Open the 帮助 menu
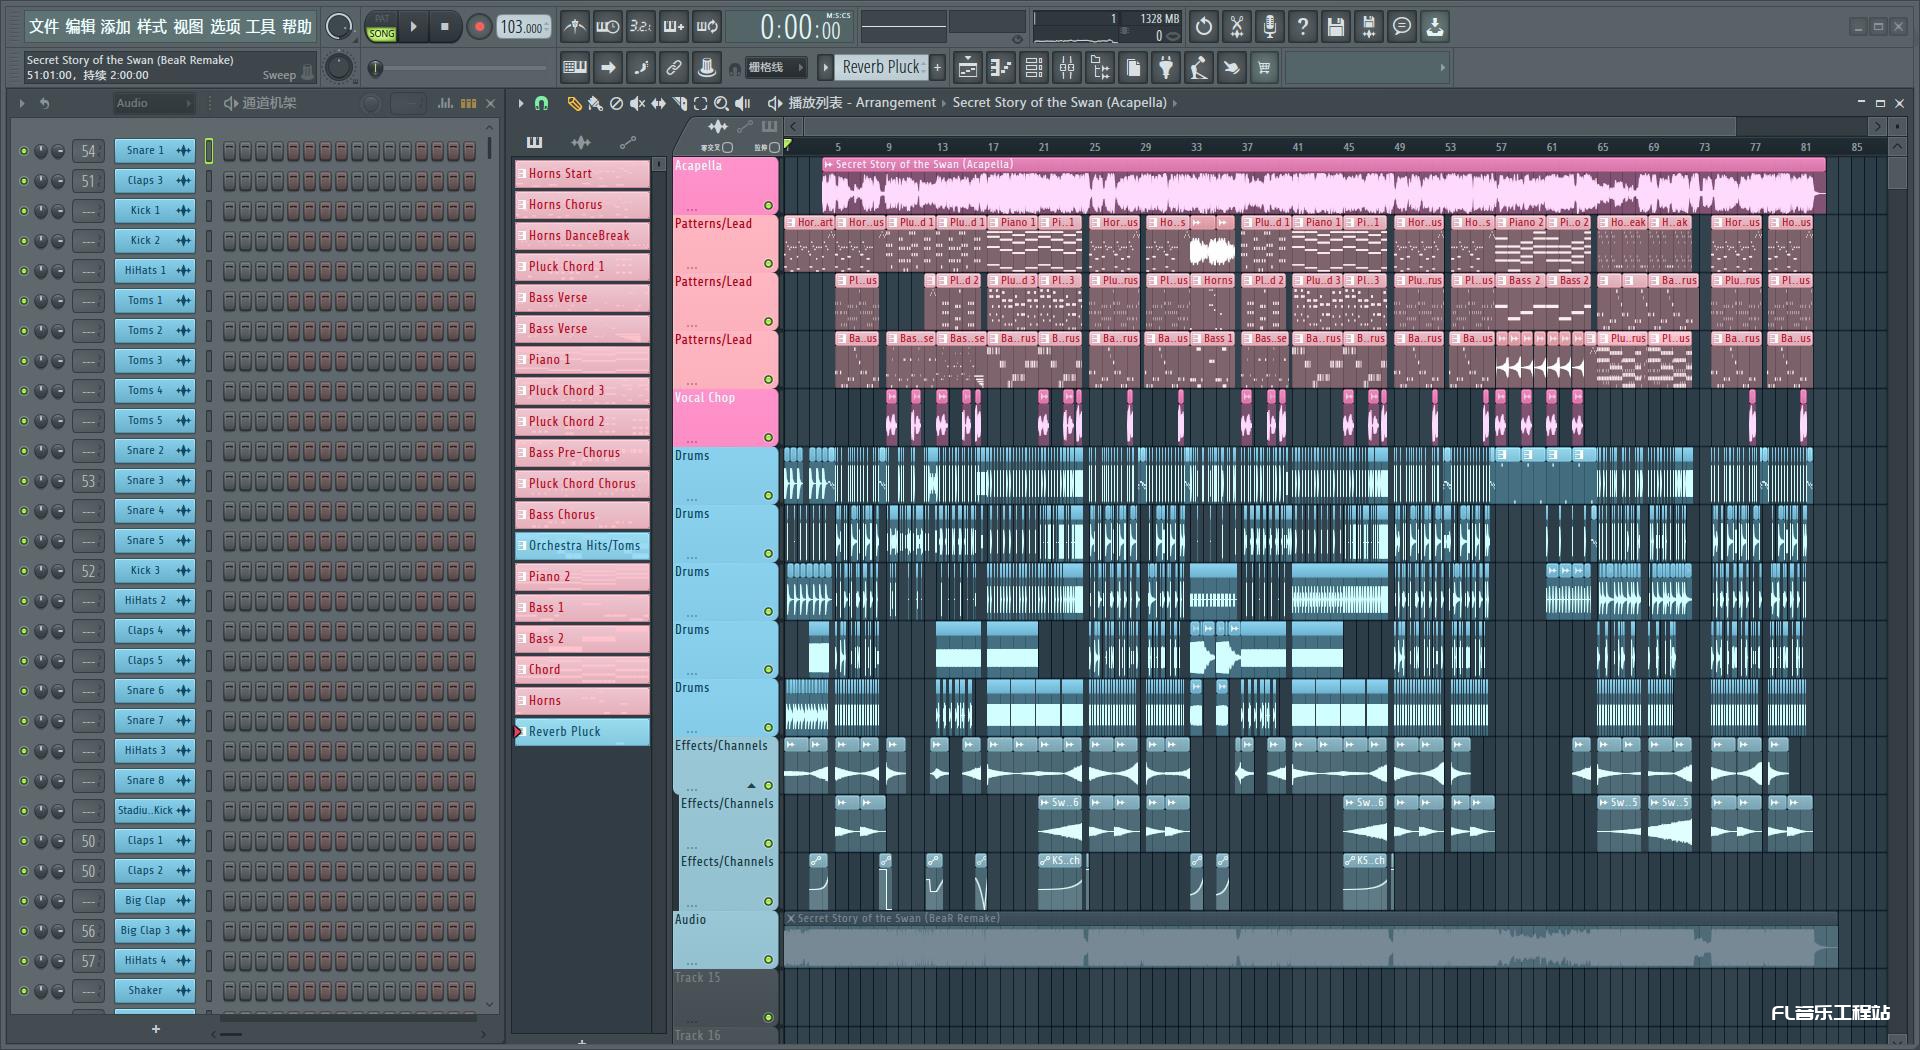 pyautogui.click(x=297, y=27)
